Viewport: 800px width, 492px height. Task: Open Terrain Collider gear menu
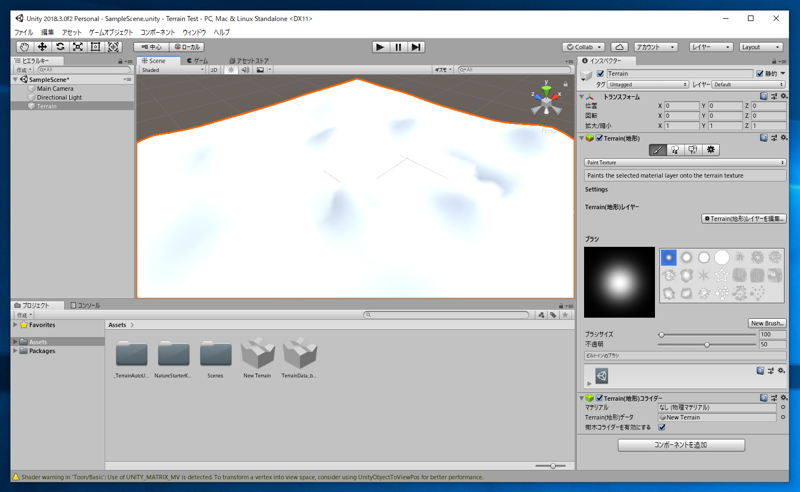click(784, 398)
